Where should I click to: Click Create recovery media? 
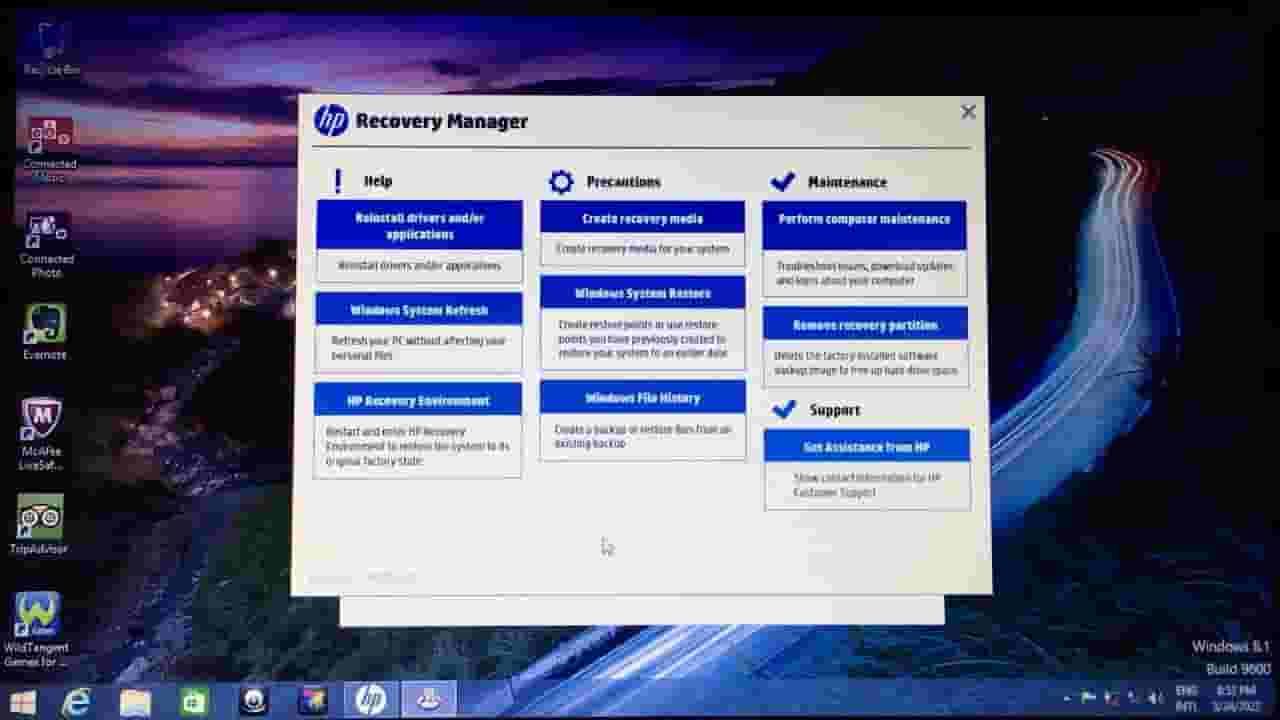point(643,218)
